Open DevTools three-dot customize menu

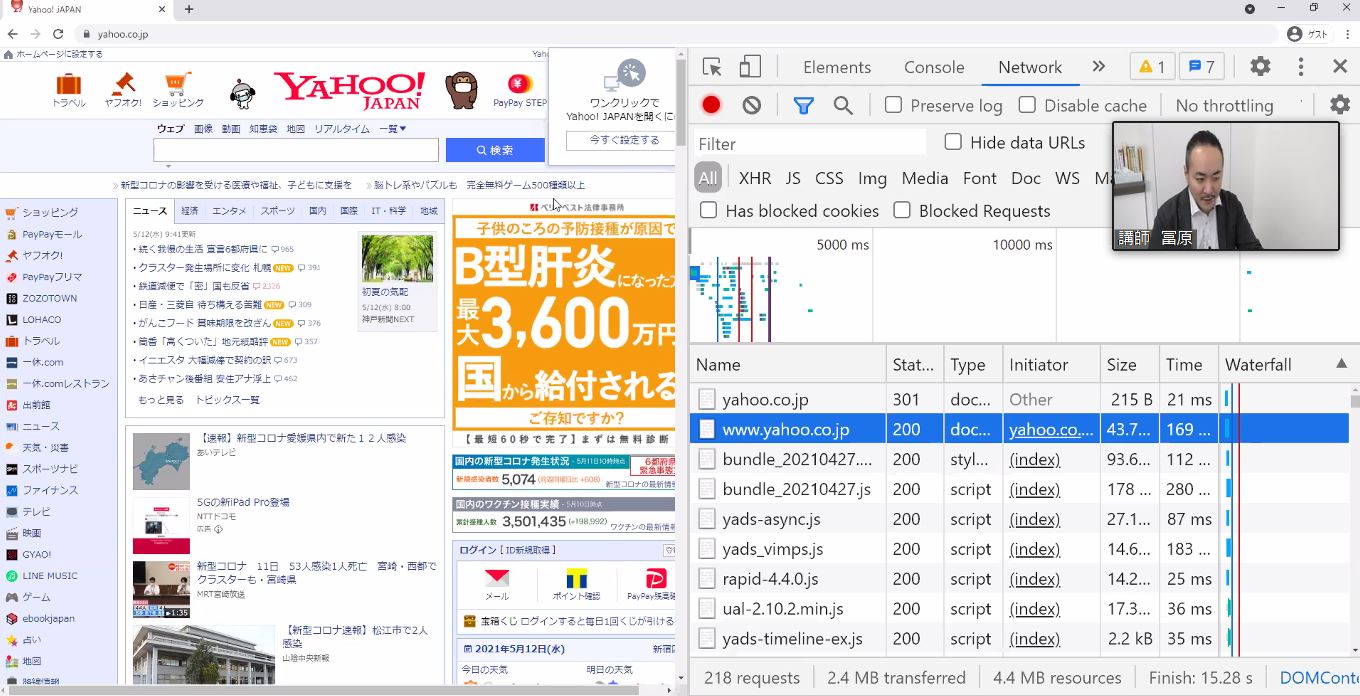(1300, 67)
